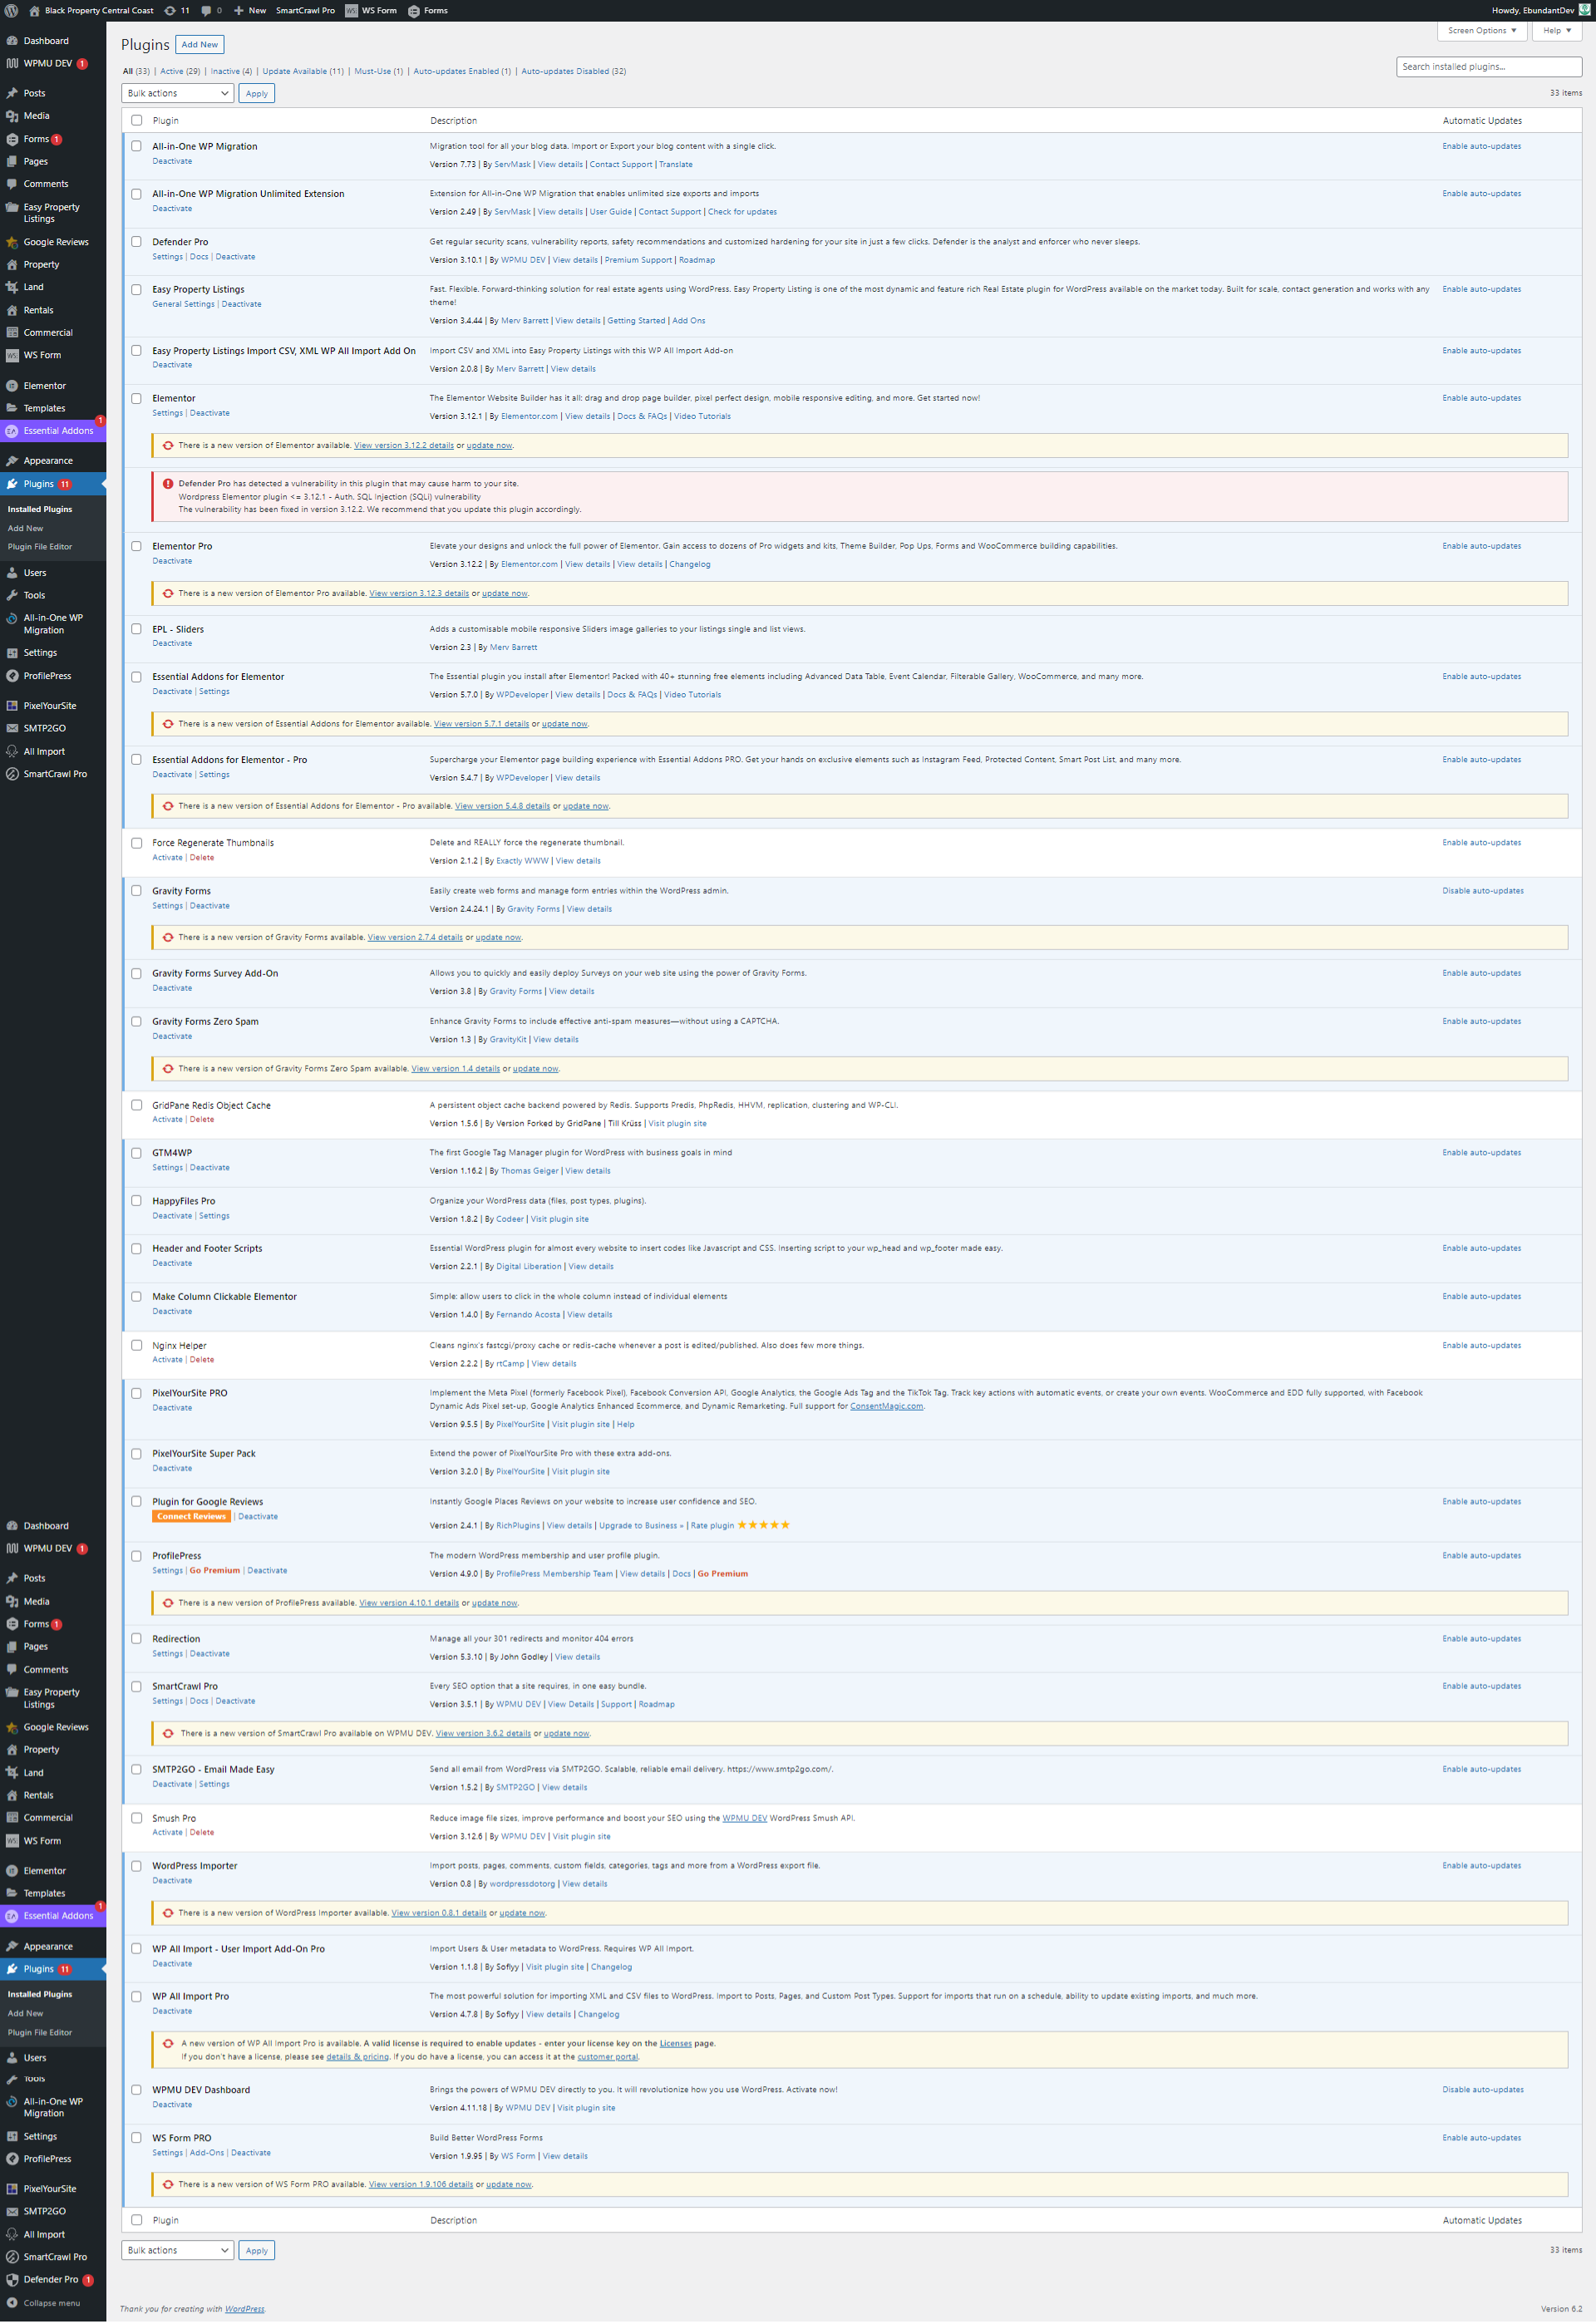
Task: Click the Add New plugin button
Action: point(199,44)
